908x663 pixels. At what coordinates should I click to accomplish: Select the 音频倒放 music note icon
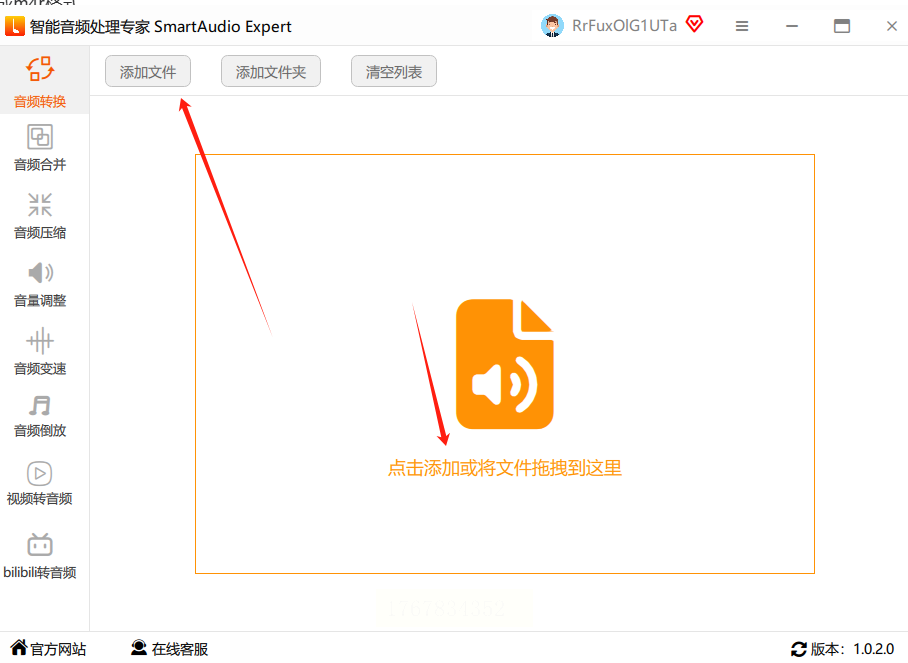(40, 405)
